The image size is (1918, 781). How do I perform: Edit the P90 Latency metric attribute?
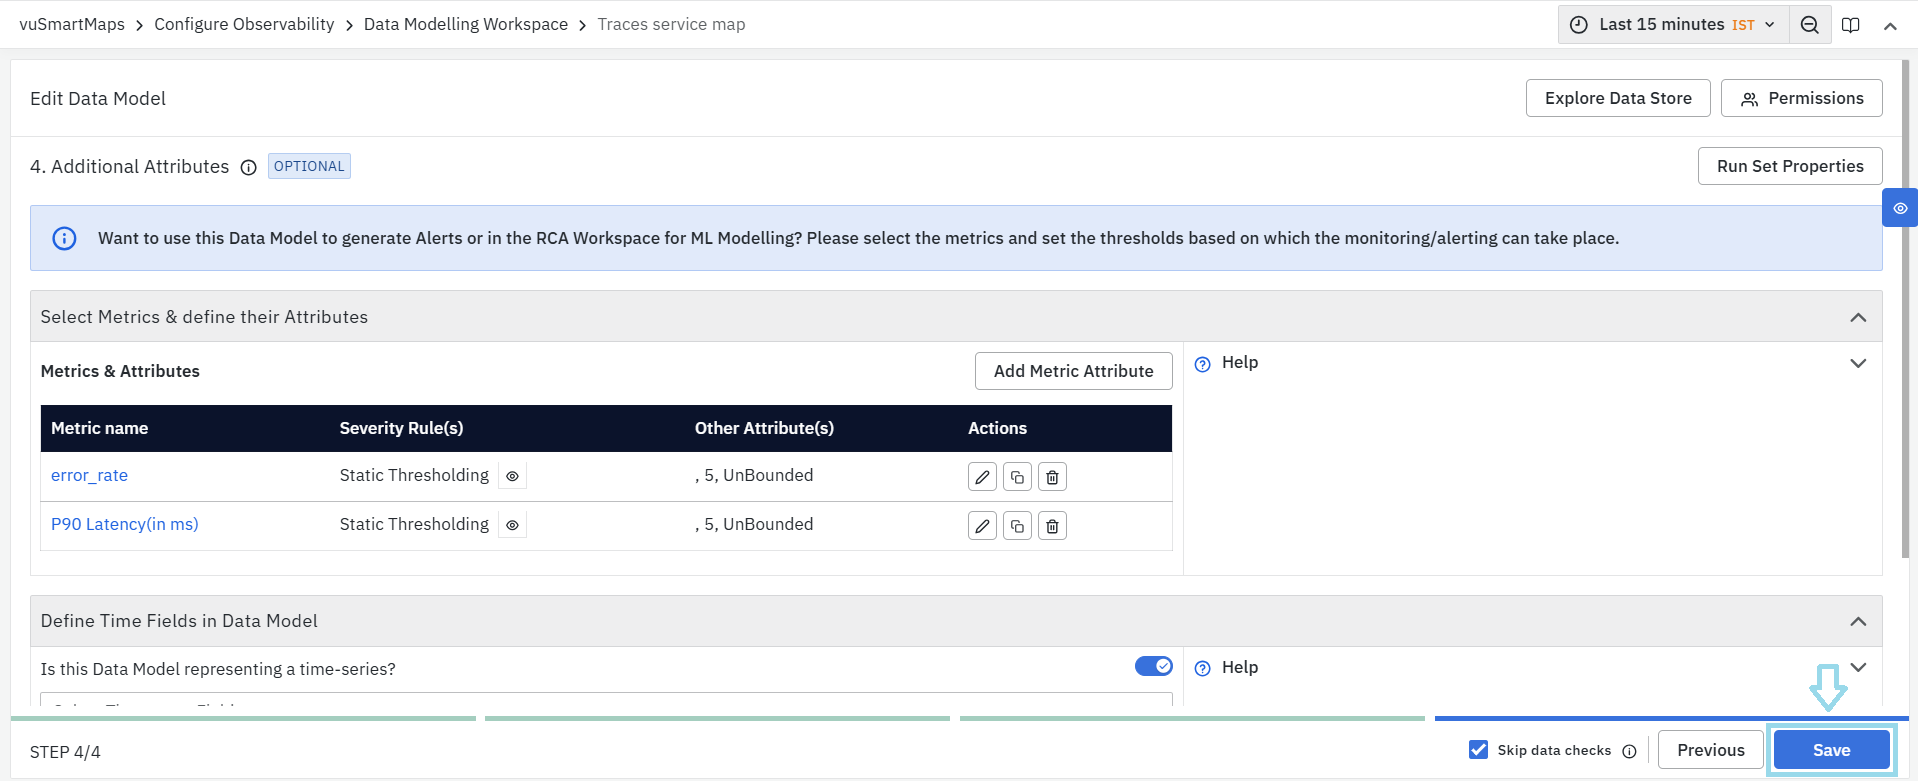click(x=982, y=526)
